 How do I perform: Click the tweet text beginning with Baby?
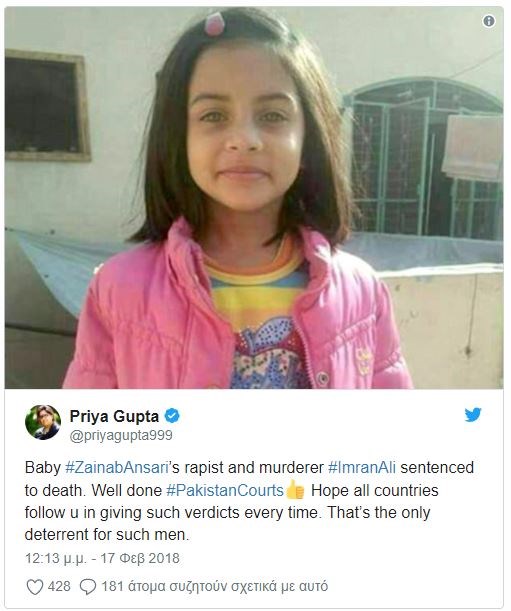[249, 501]
